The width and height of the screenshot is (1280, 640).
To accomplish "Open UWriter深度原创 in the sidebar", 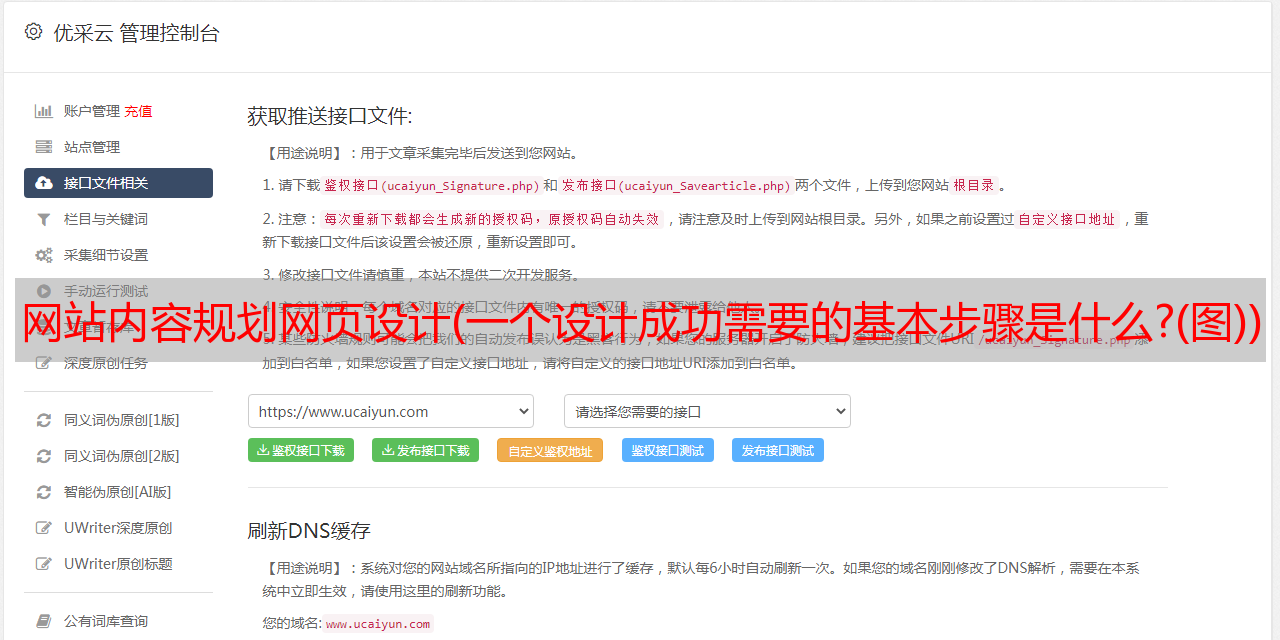I will [118, 528].
